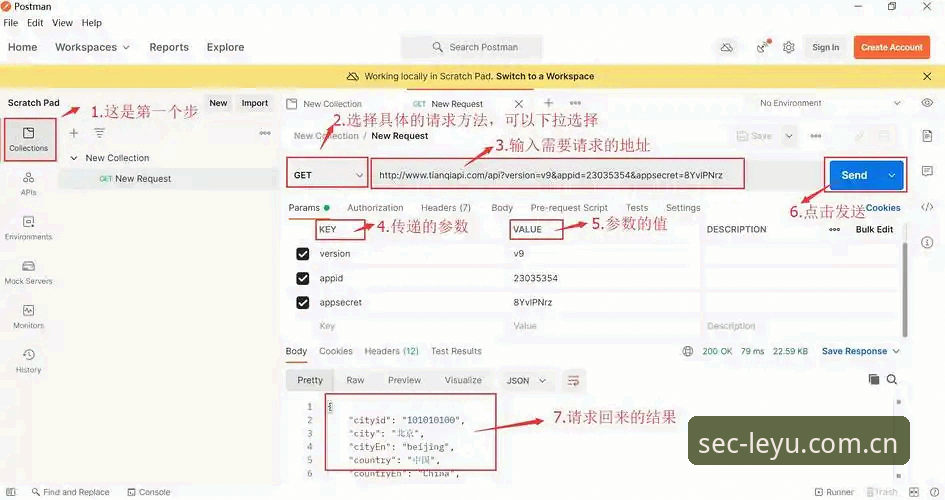945x500 pixels.
Task: Switch to the response Cookies tab
Action: tap(336, 351)
